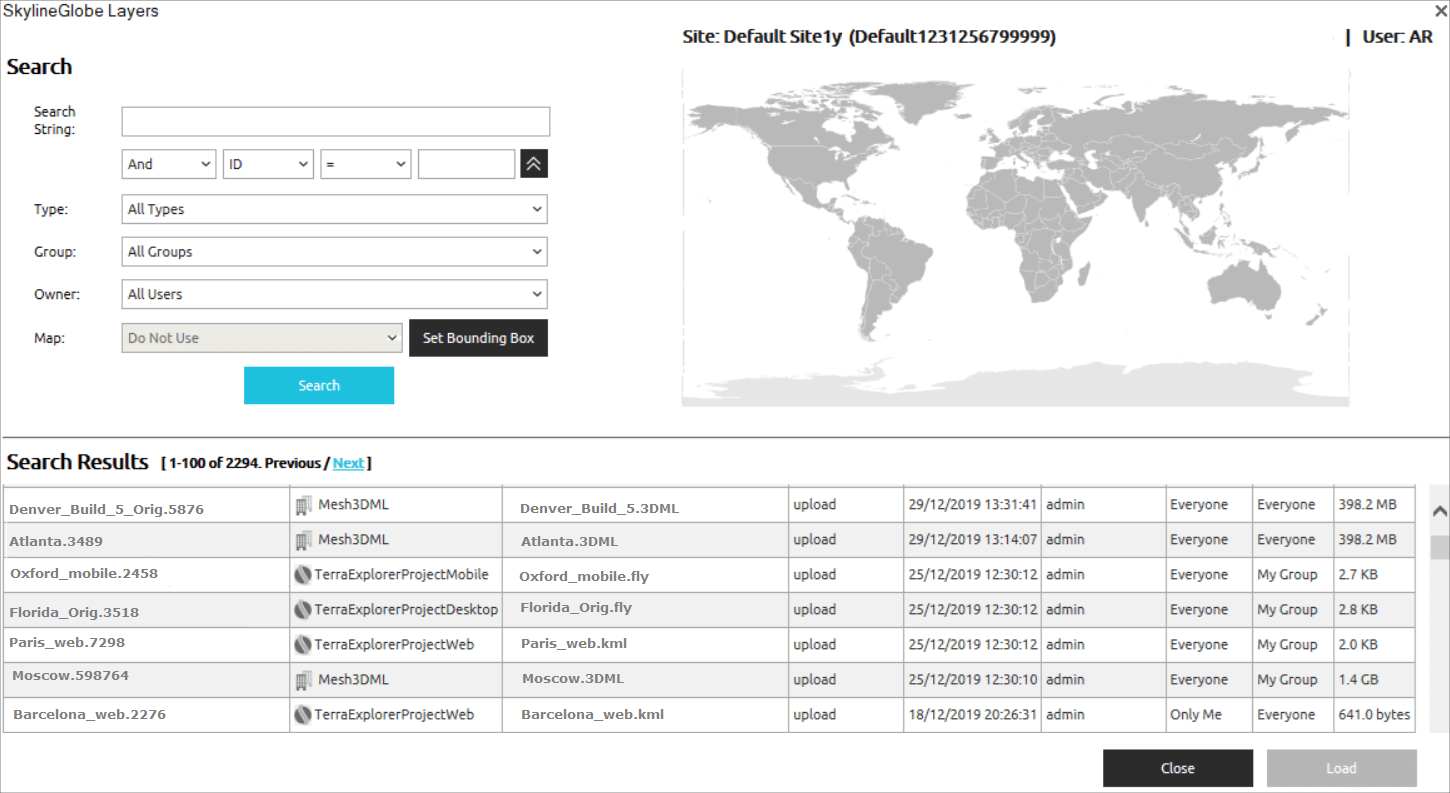
Task: Click the Set Bounding Box button
Action: click(478, 338)
